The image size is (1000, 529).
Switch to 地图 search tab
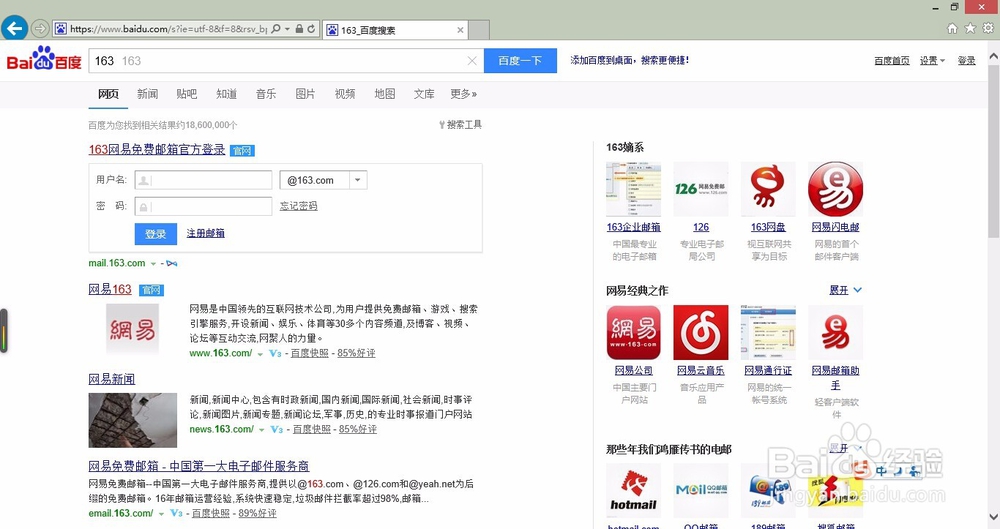point(385,94)
